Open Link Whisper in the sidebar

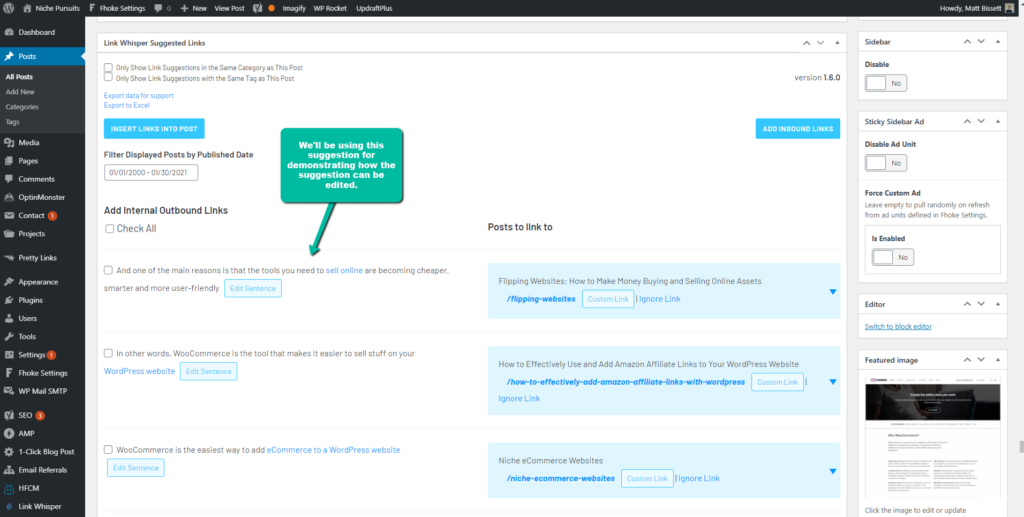coord(42,506)
